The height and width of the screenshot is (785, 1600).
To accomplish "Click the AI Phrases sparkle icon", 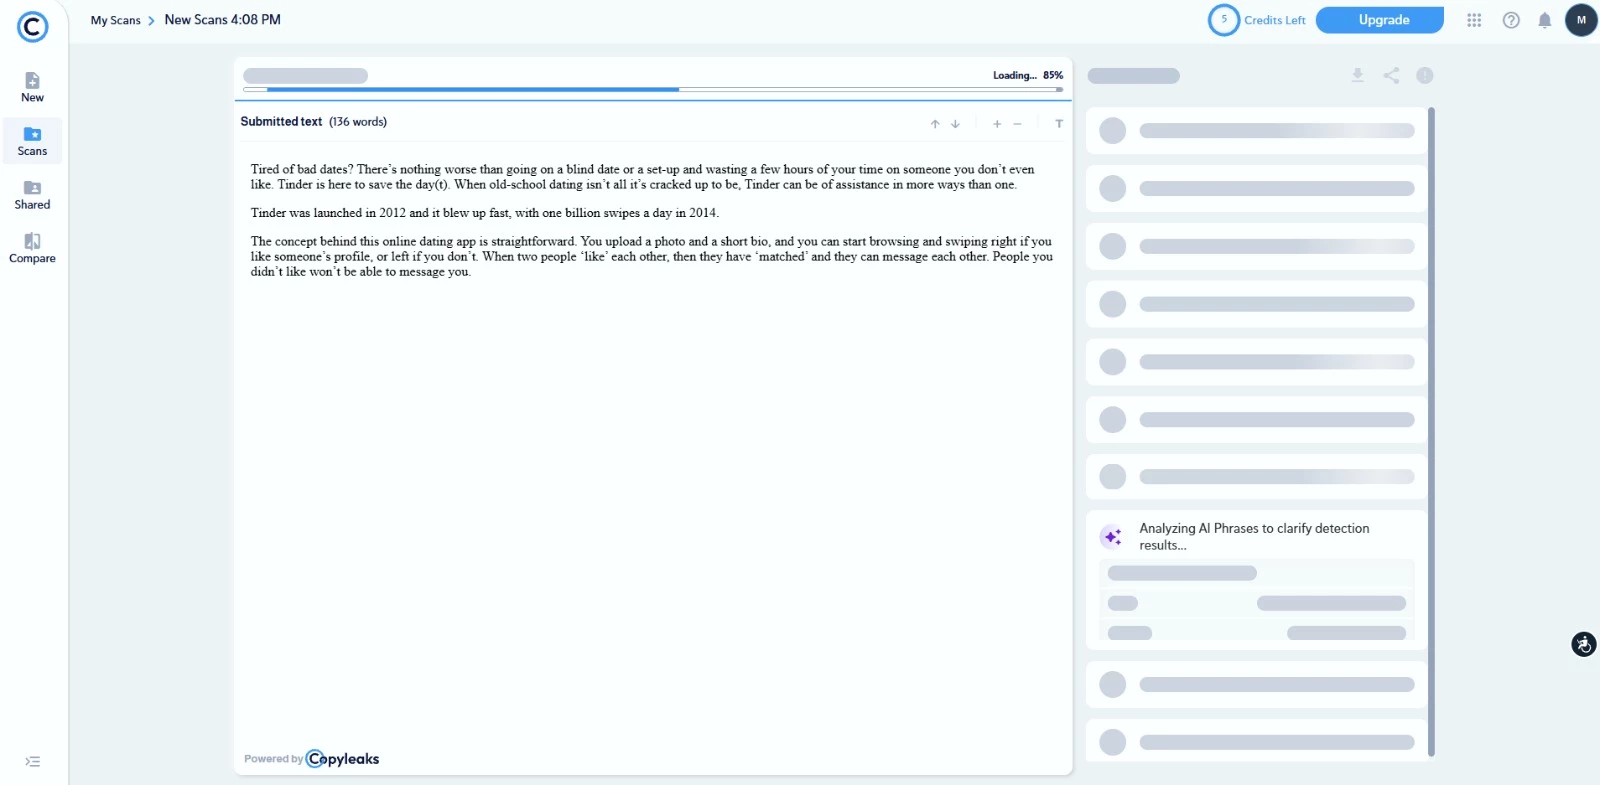I will point(1112,537).
